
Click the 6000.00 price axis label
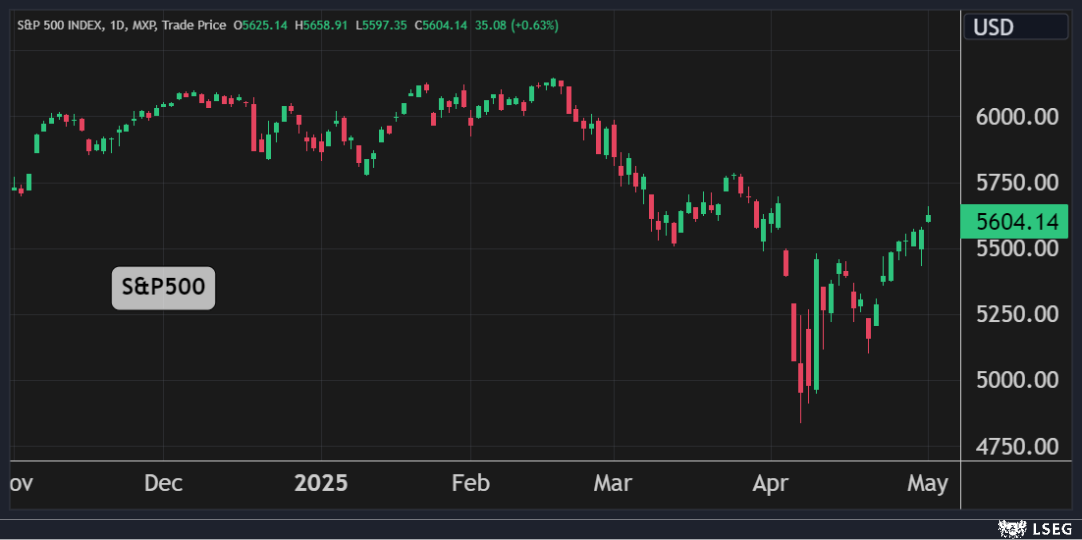tap(1017, 117)
